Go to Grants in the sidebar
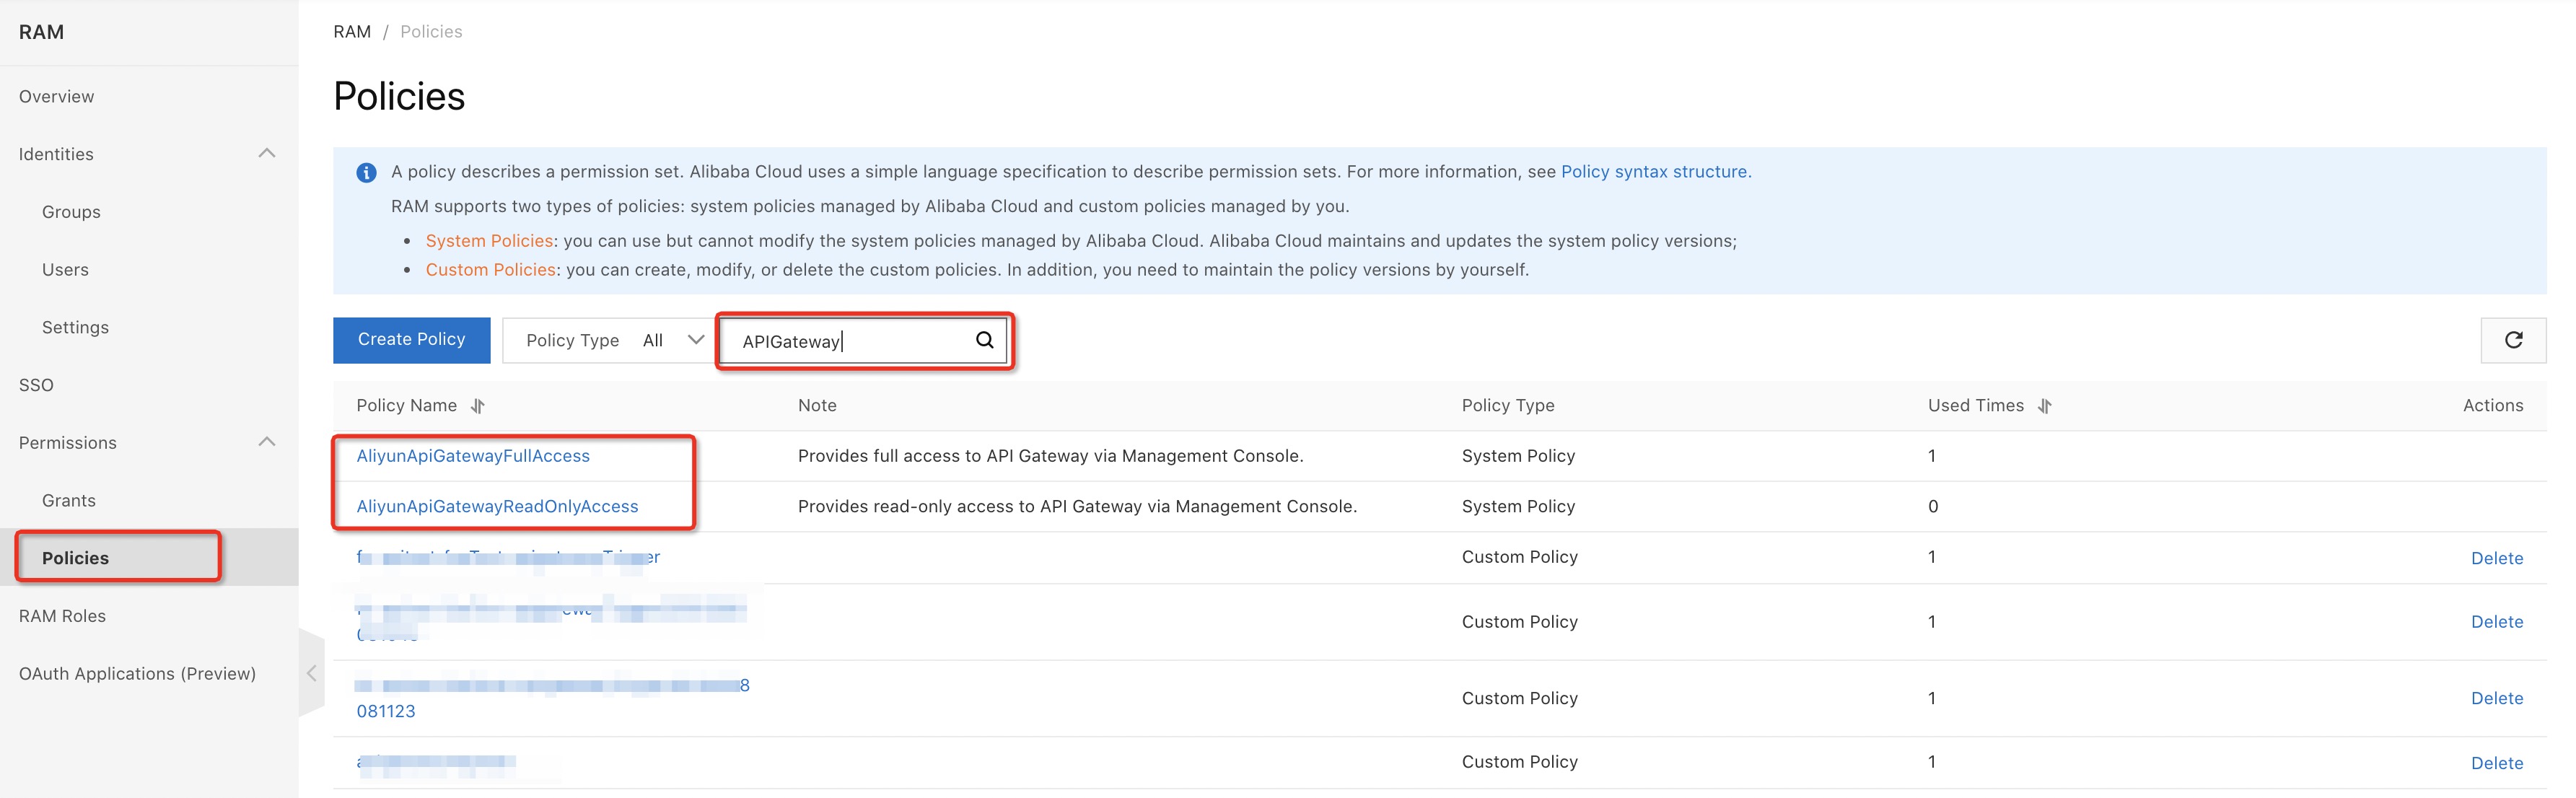Viewport: 2576px width, 798px height. pyautogui.click(x=69, y=501)
